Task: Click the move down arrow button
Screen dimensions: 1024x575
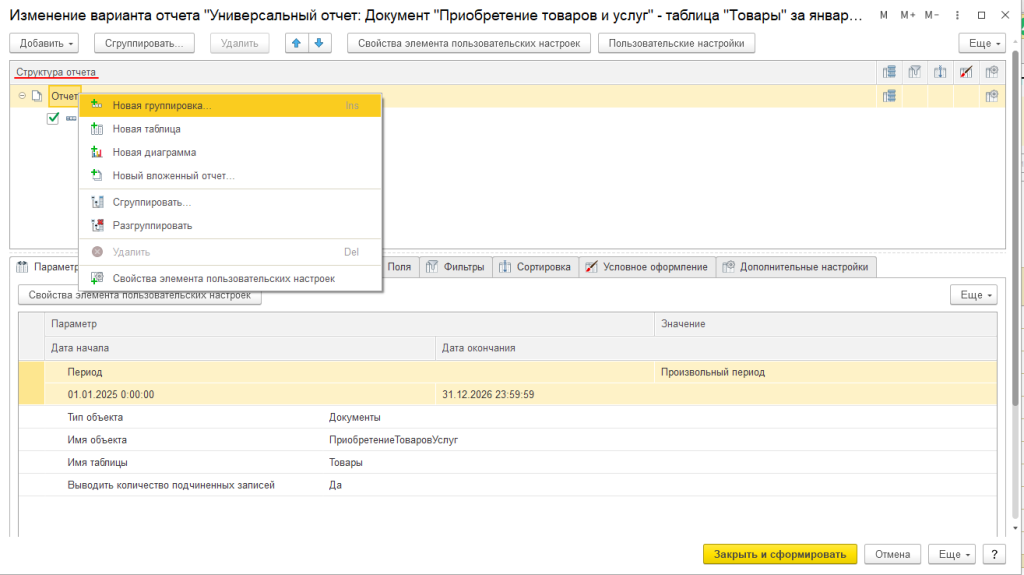Action: tap(319, 43)
